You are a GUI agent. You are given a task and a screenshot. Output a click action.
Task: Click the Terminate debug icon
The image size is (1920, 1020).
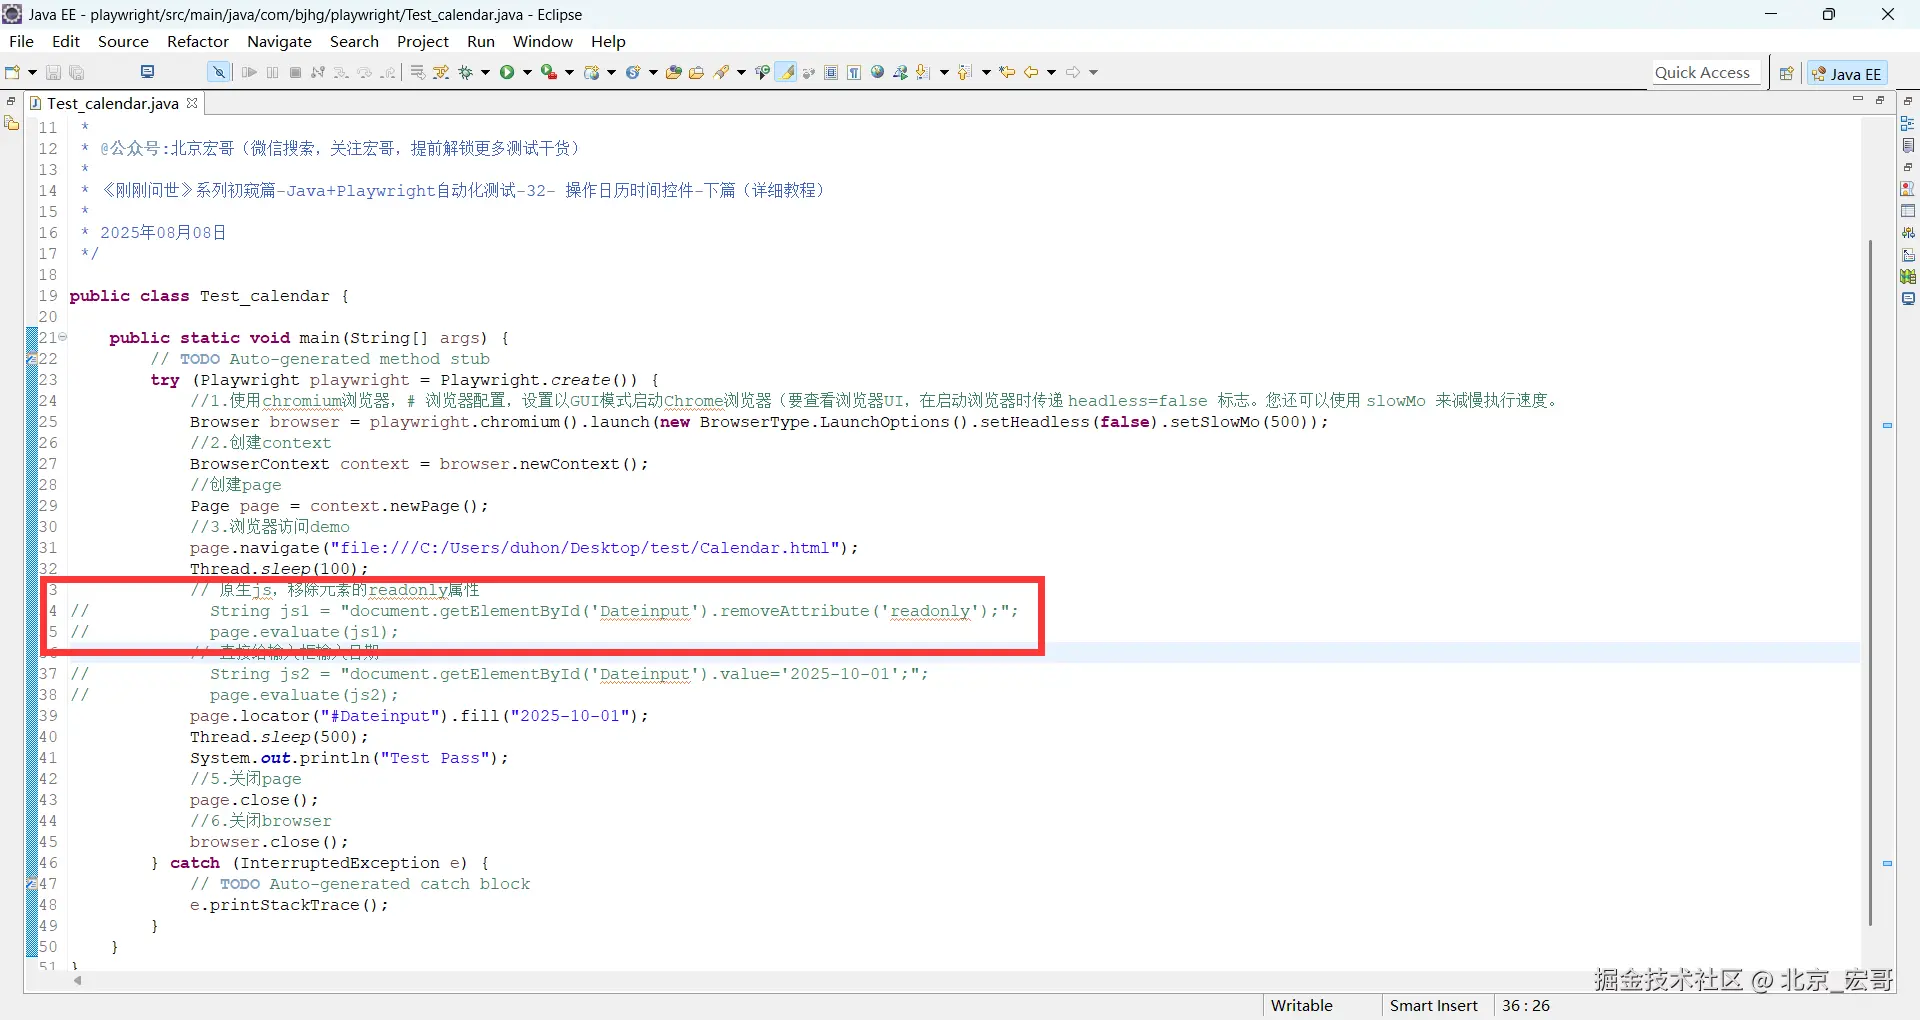295,72
